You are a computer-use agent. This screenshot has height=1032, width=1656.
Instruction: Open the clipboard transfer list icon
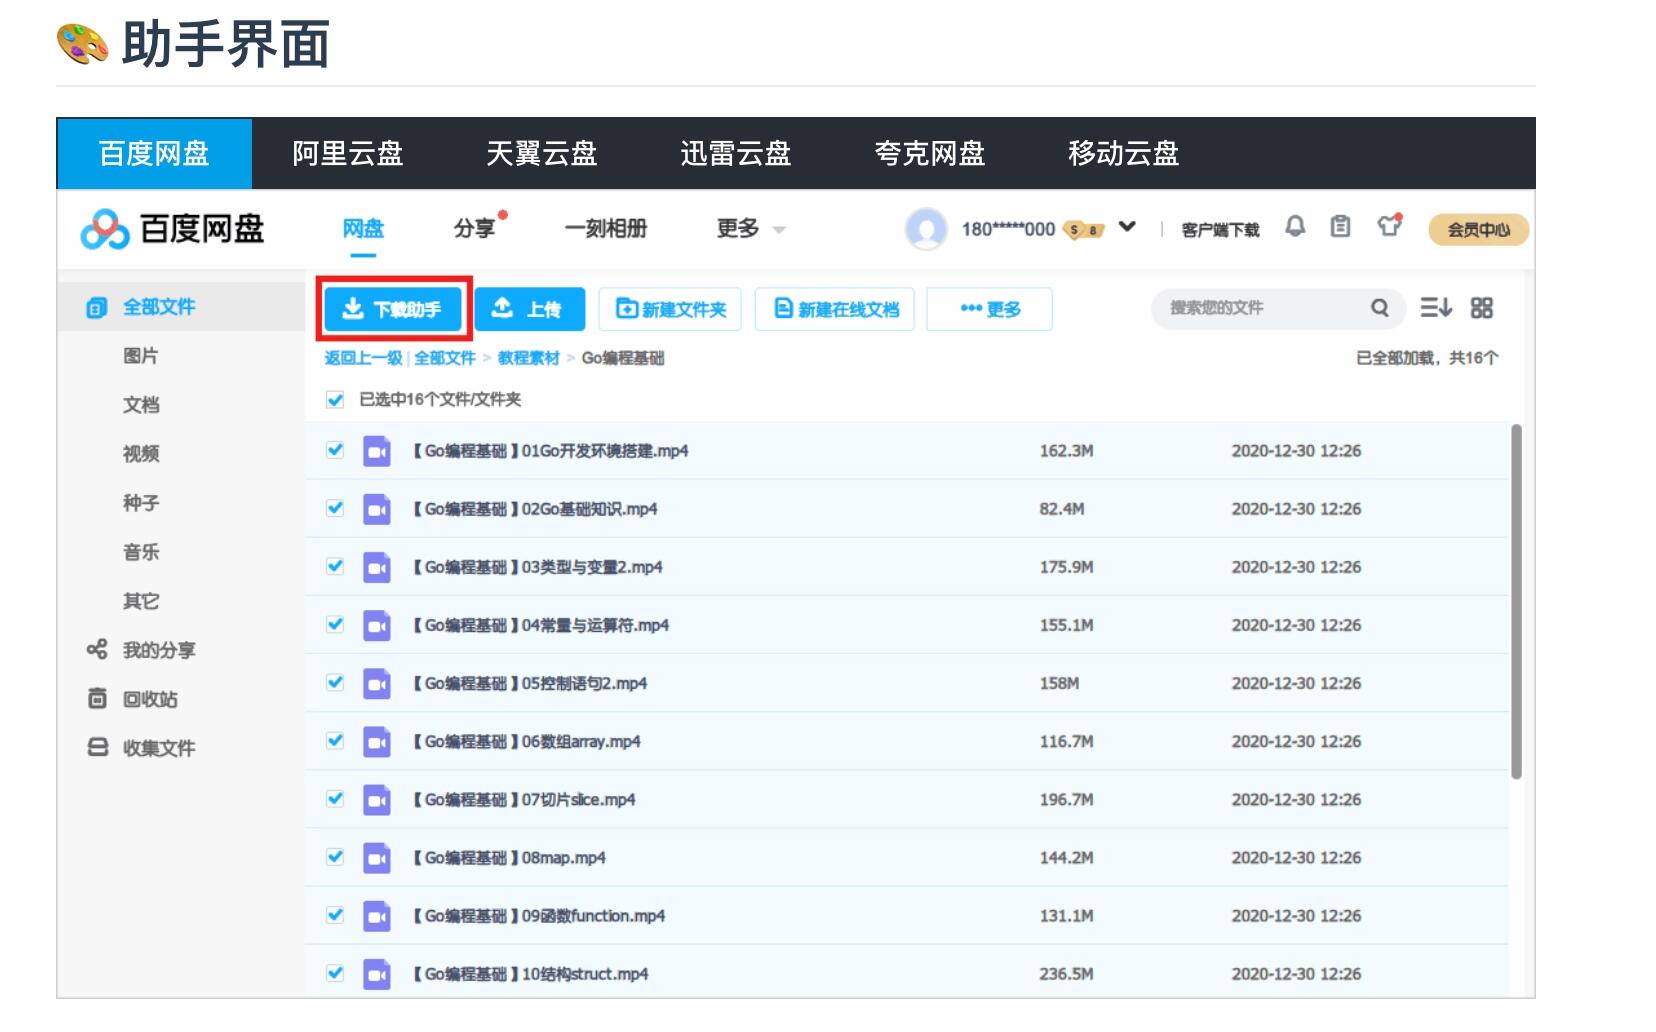click(1340, 227)
